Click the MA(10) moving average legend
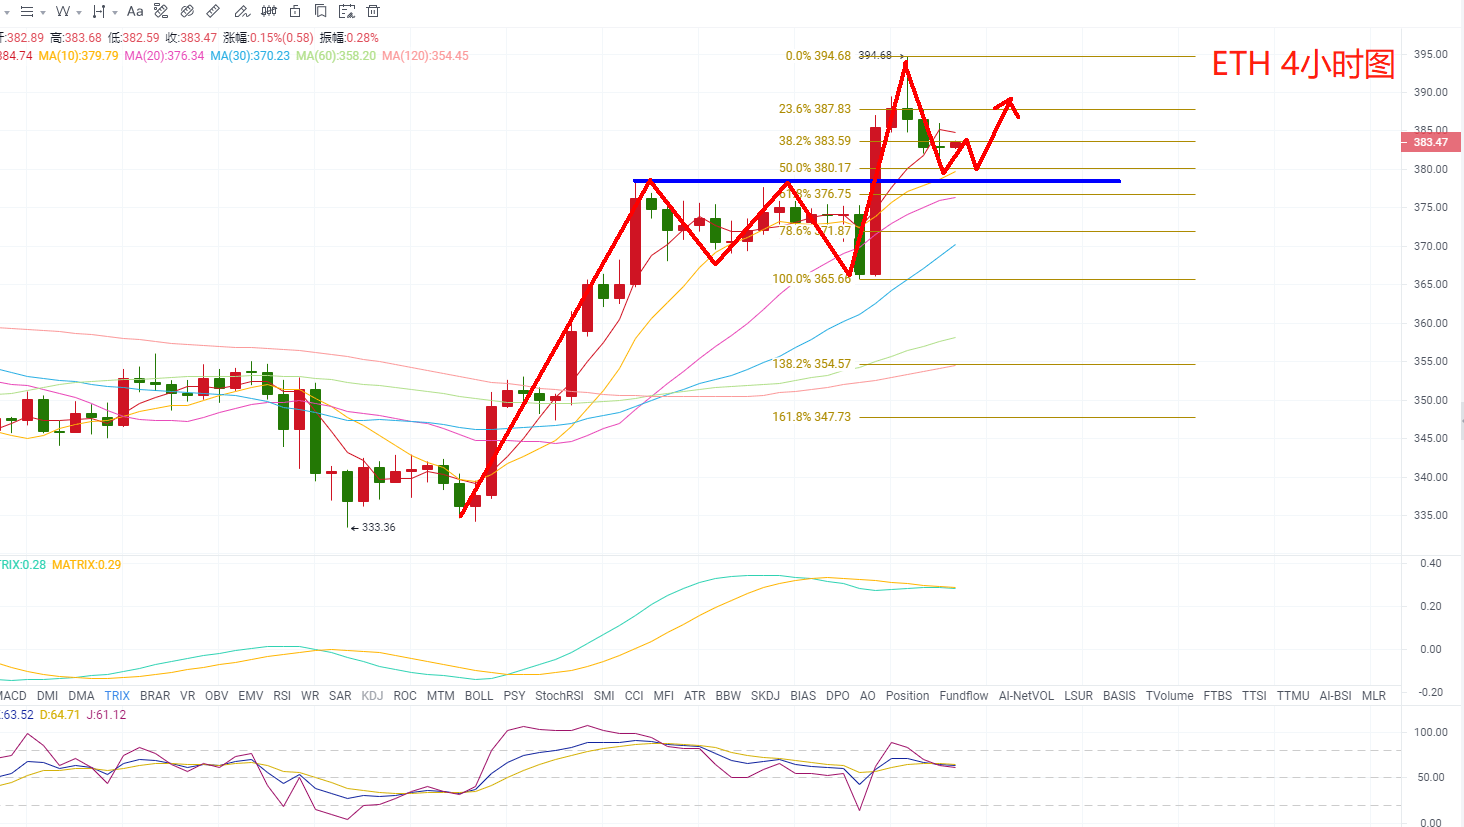1464x827 pixels. [78, 56]
